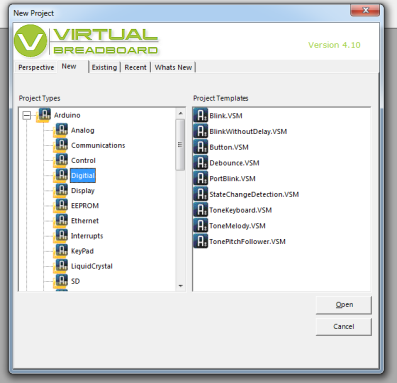The width and height of the screenshot is (397, 383).
Task: Click the Blink.VSM template icon
Action: pyautogui.click(x=201, y=116)
